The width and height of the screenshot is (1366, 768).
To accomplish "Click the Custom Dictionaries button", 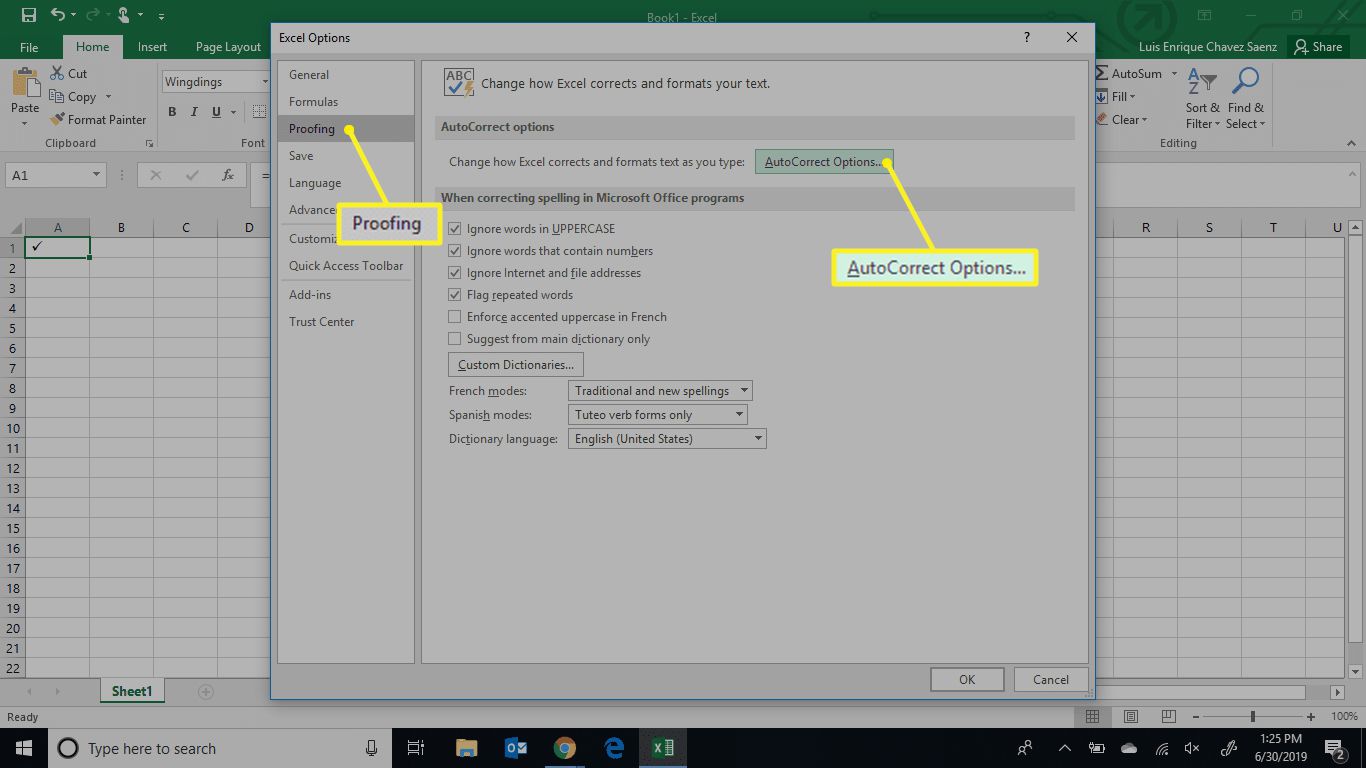I will pos(516,365).
